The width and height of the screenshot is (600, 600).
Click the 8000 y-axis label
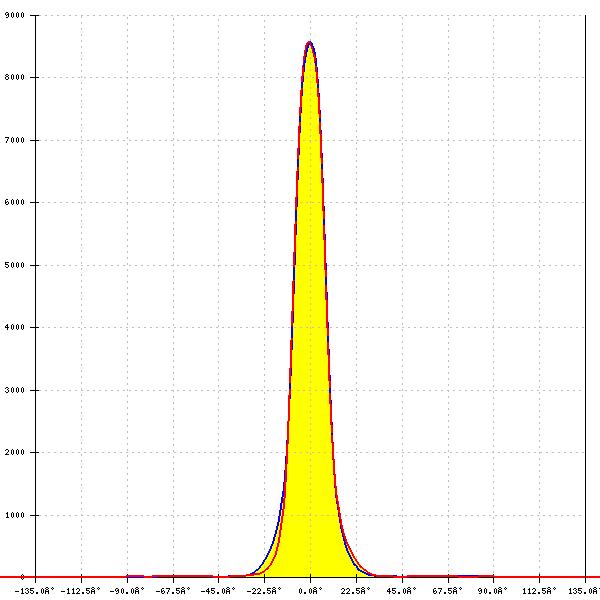point(15,77)
